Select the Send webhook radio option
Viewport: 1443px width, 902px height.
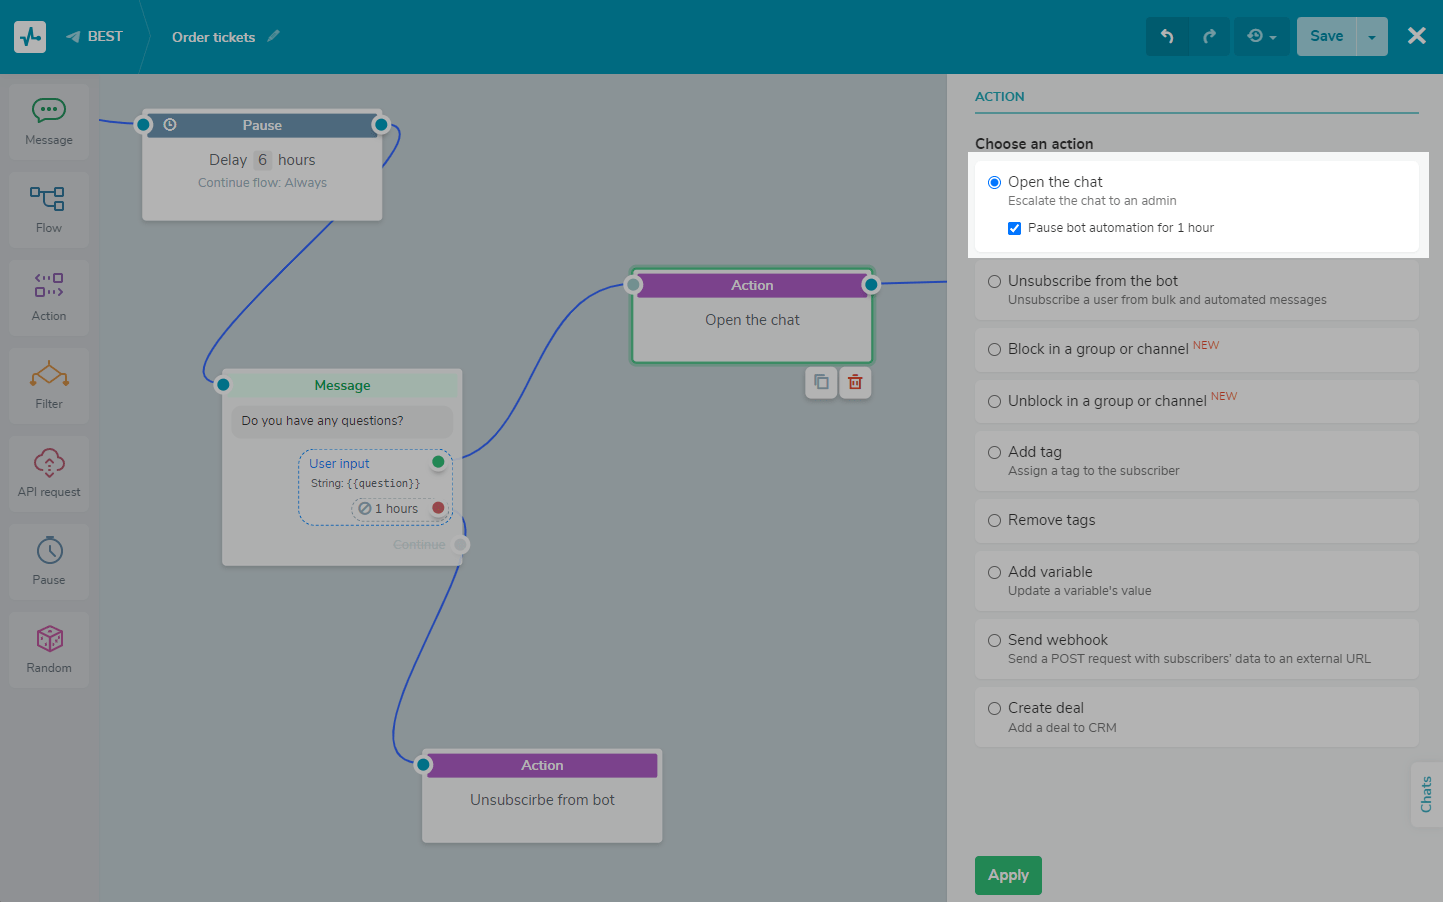pos(994,641)
